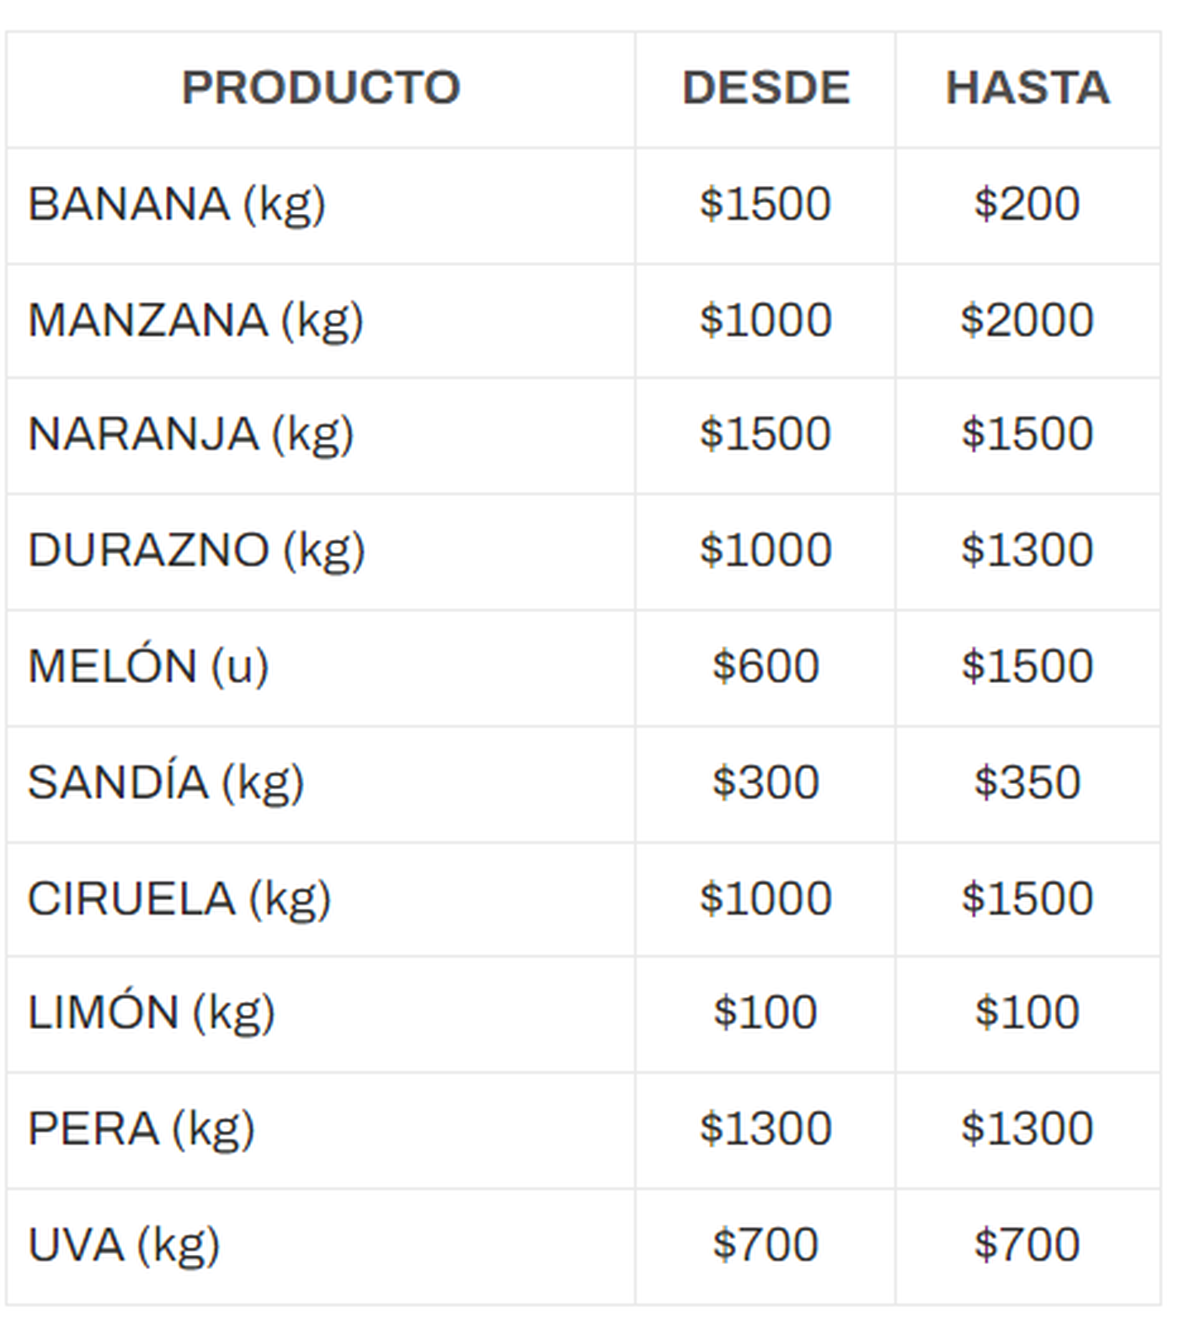Click the HASTA column header
The width and height of the screenshot is (1200, 1334).
click(1028, 88)
